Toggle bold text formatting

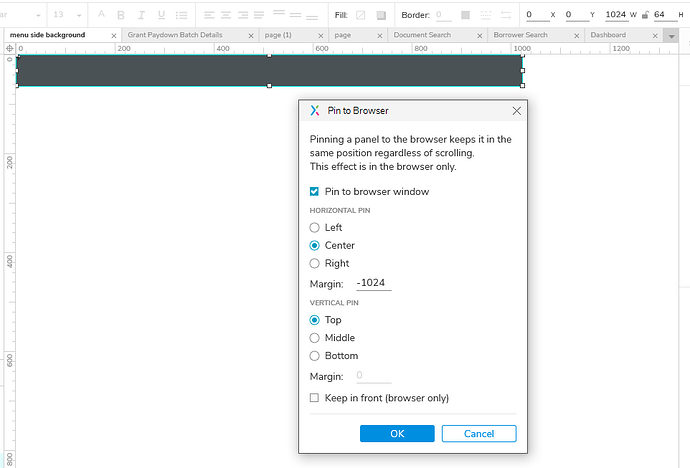pos(121,15)
